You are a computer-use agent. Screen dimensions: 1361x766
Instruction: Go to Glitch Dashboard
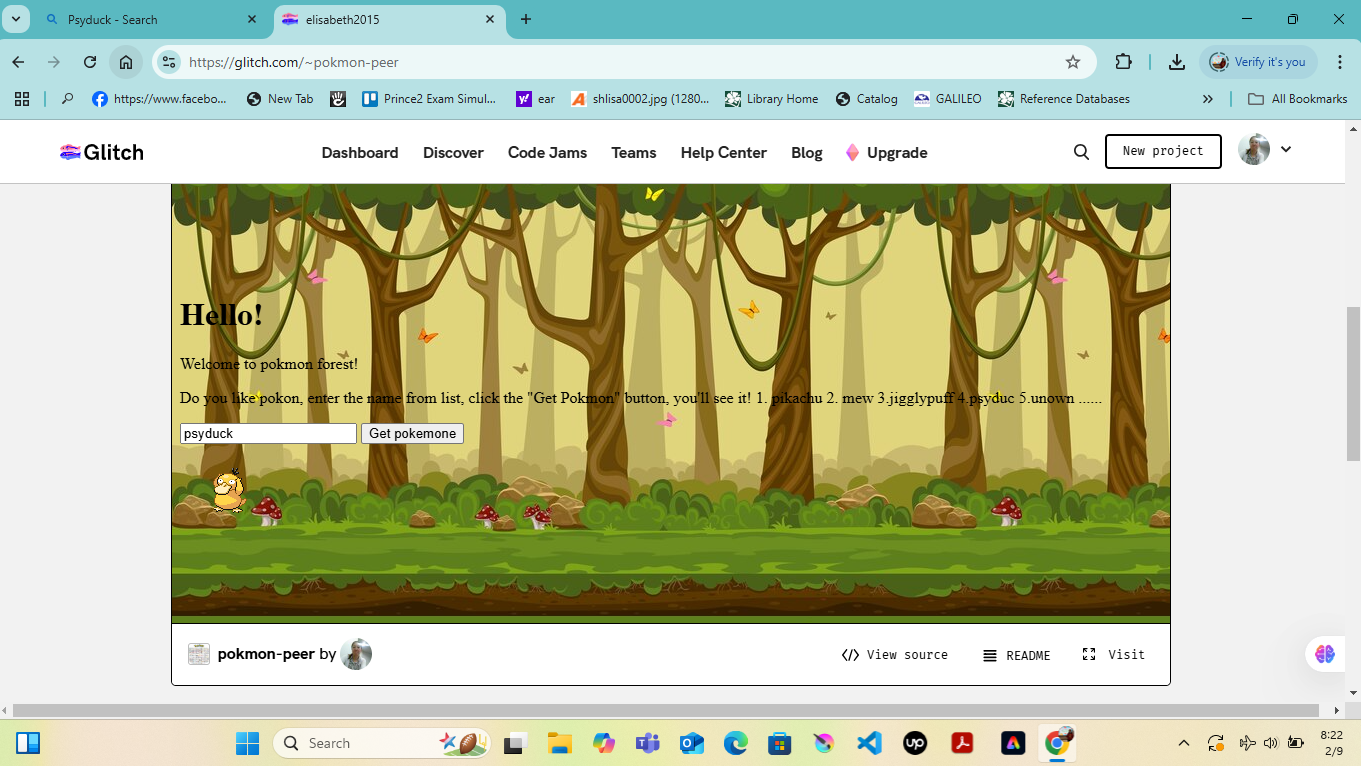[x=360, y=152]
